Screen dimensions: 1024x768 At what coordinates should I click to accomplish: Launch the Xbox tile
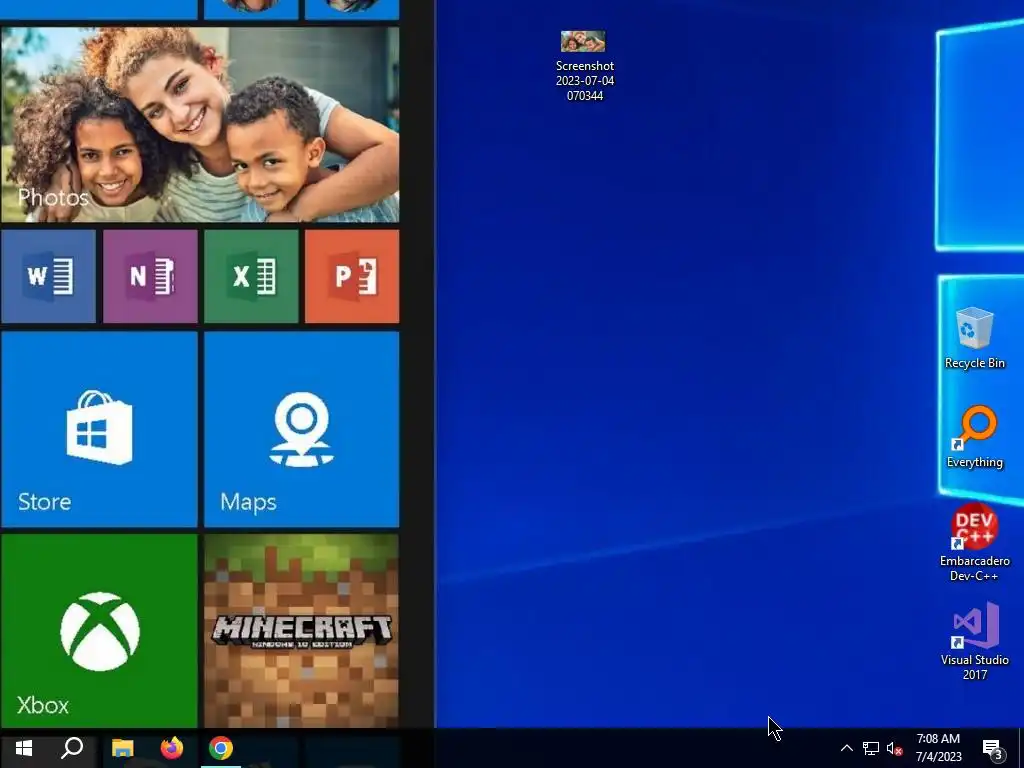click(99, 631)
